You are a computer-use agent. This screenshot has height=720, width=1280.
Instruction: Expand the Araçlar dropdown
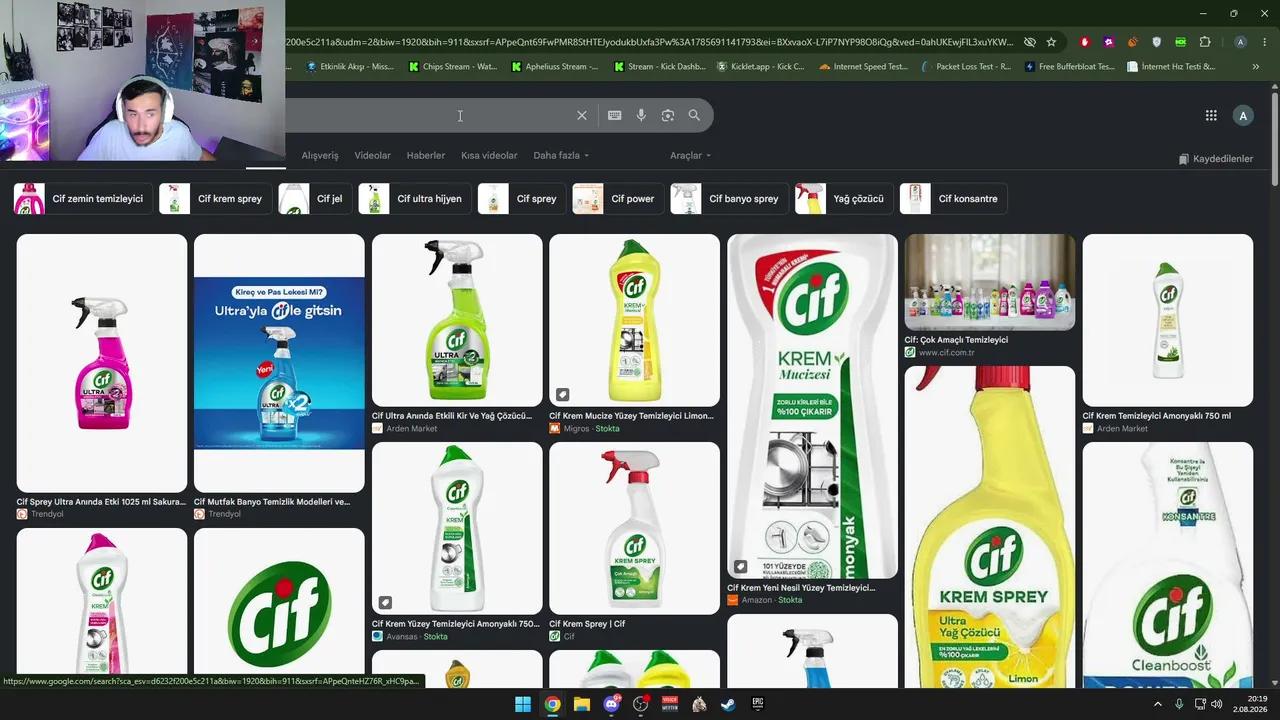pos(690,155)
